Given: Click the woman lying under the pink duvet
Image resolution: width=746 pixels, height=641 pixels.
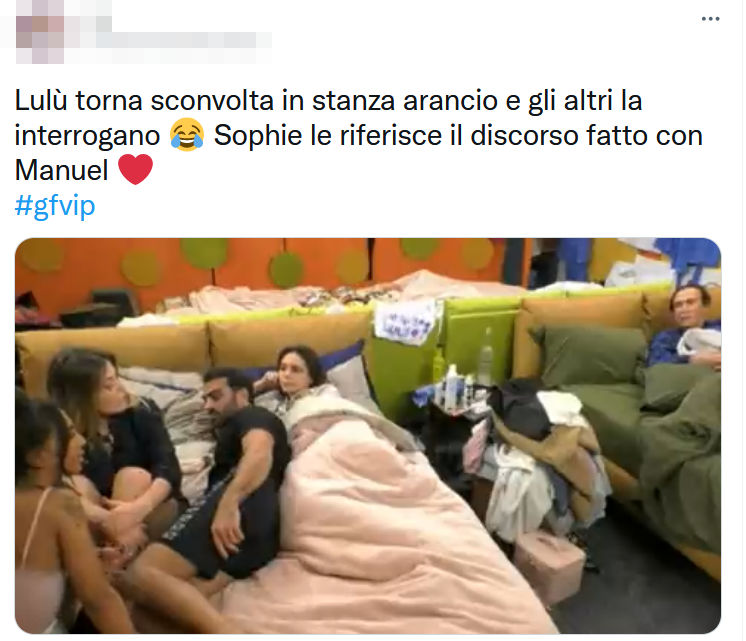Looking at the screenshot, I should tap(297, 374).
